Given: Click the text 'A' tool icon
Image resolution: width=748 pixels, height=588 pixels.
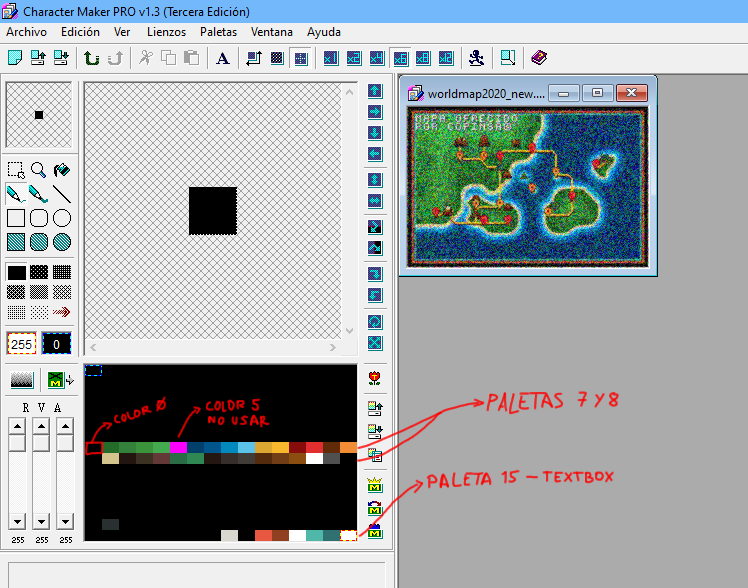Looking at the screenshot, I should 222,58.
